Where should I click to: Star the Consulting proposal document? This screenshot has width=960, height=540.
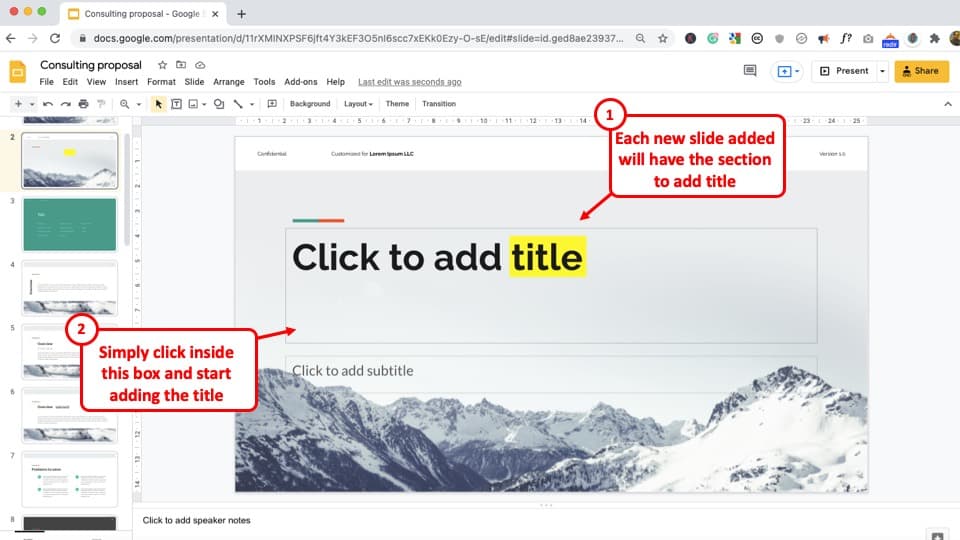162,65
